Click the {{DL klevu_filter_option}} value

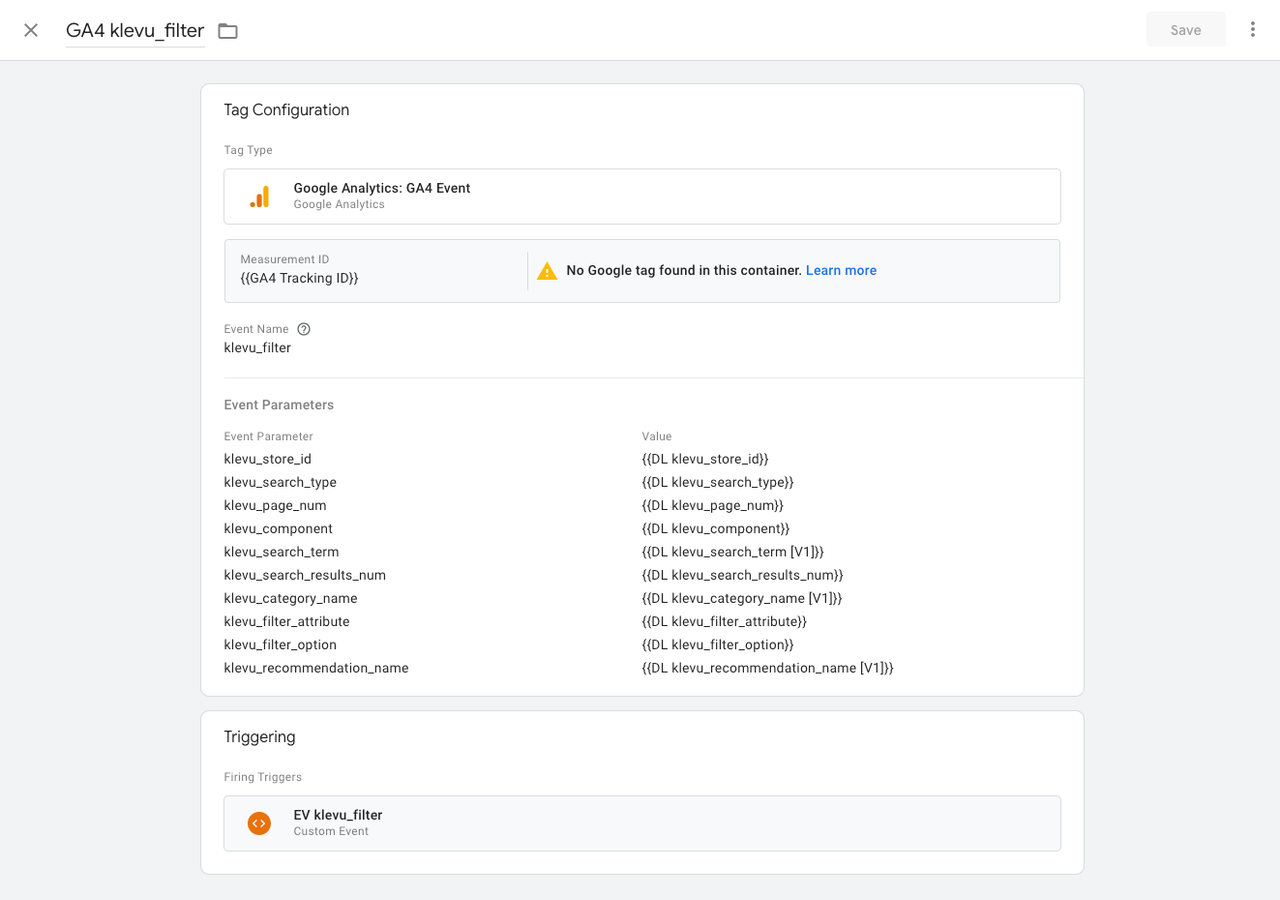718,645
